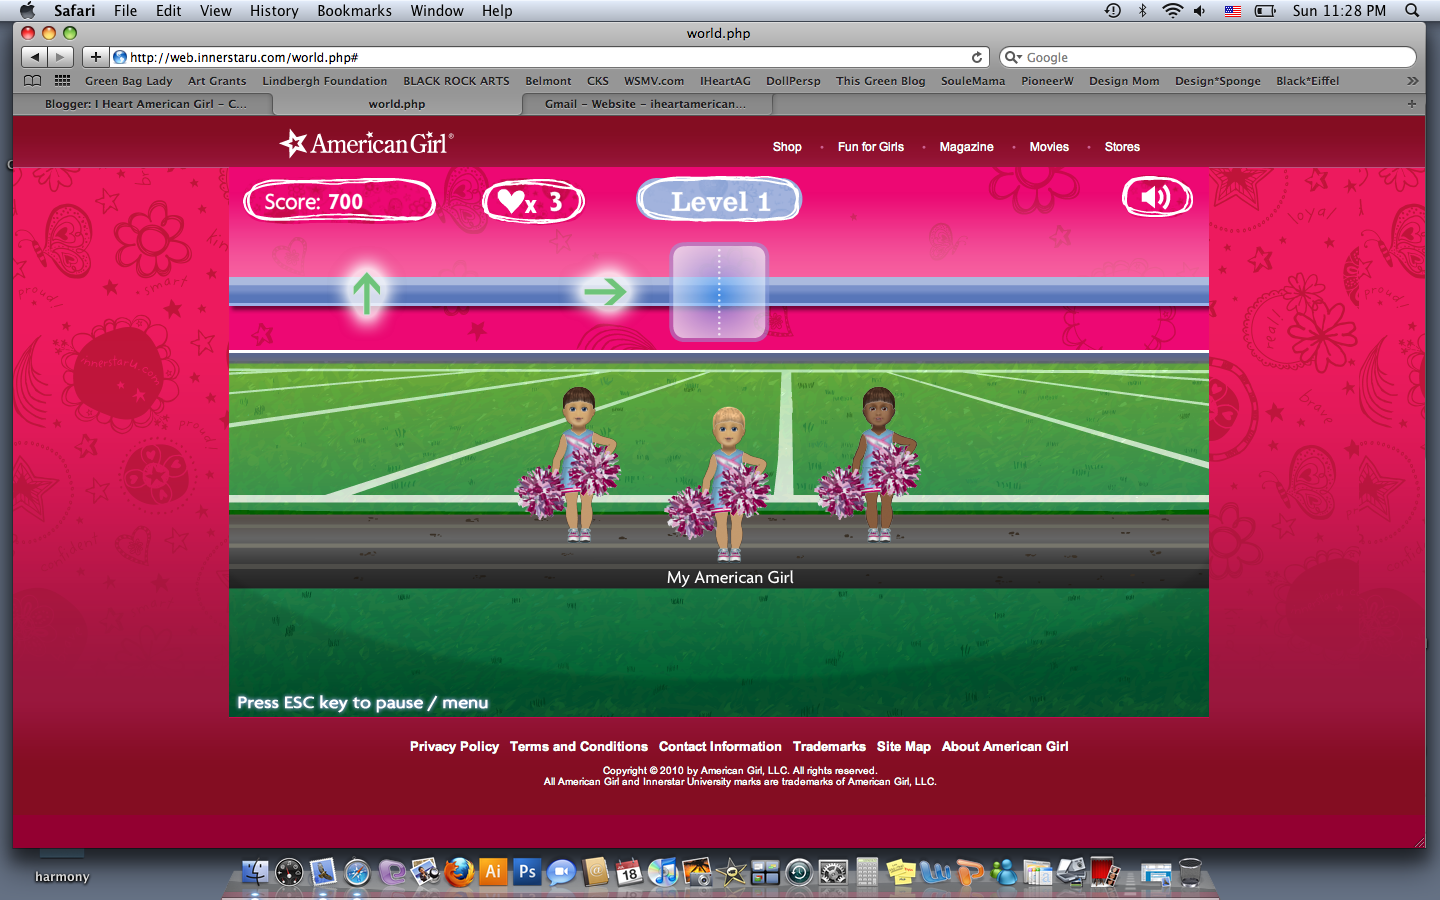The image size is (1440, 900).
Task: Open the Design*Sponge bookmark
Action: tap(1217, 81)
